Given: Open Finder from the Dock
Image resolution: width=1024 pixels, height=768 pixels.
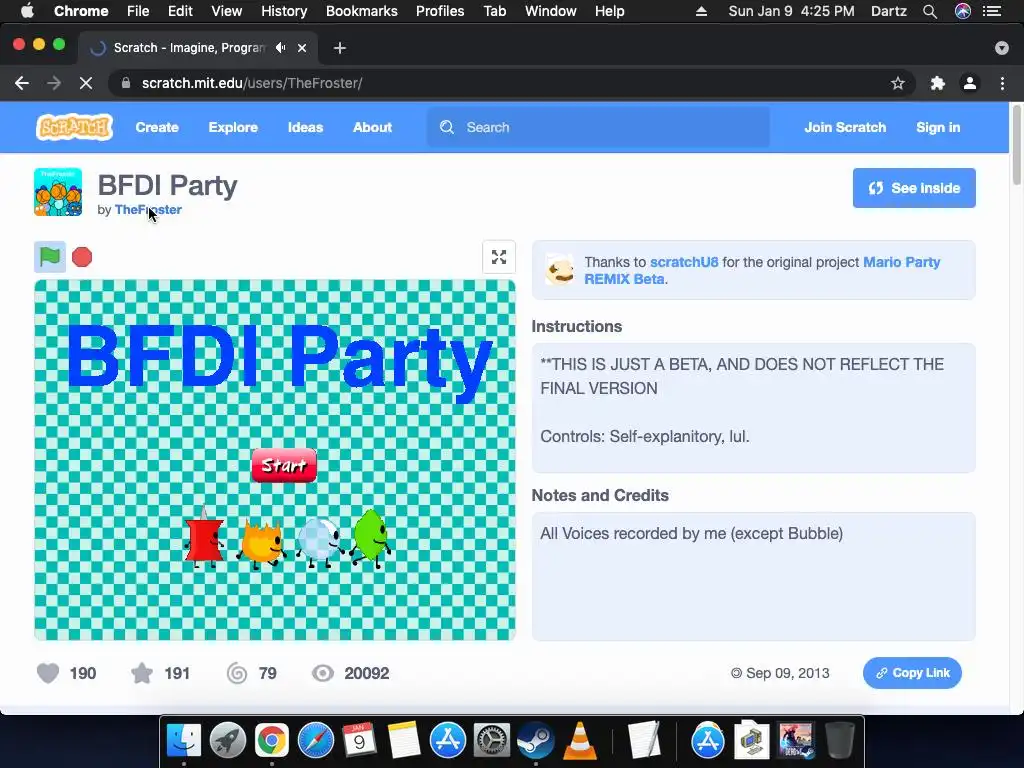Looking at the screenshot, I should tap(184, 741).
